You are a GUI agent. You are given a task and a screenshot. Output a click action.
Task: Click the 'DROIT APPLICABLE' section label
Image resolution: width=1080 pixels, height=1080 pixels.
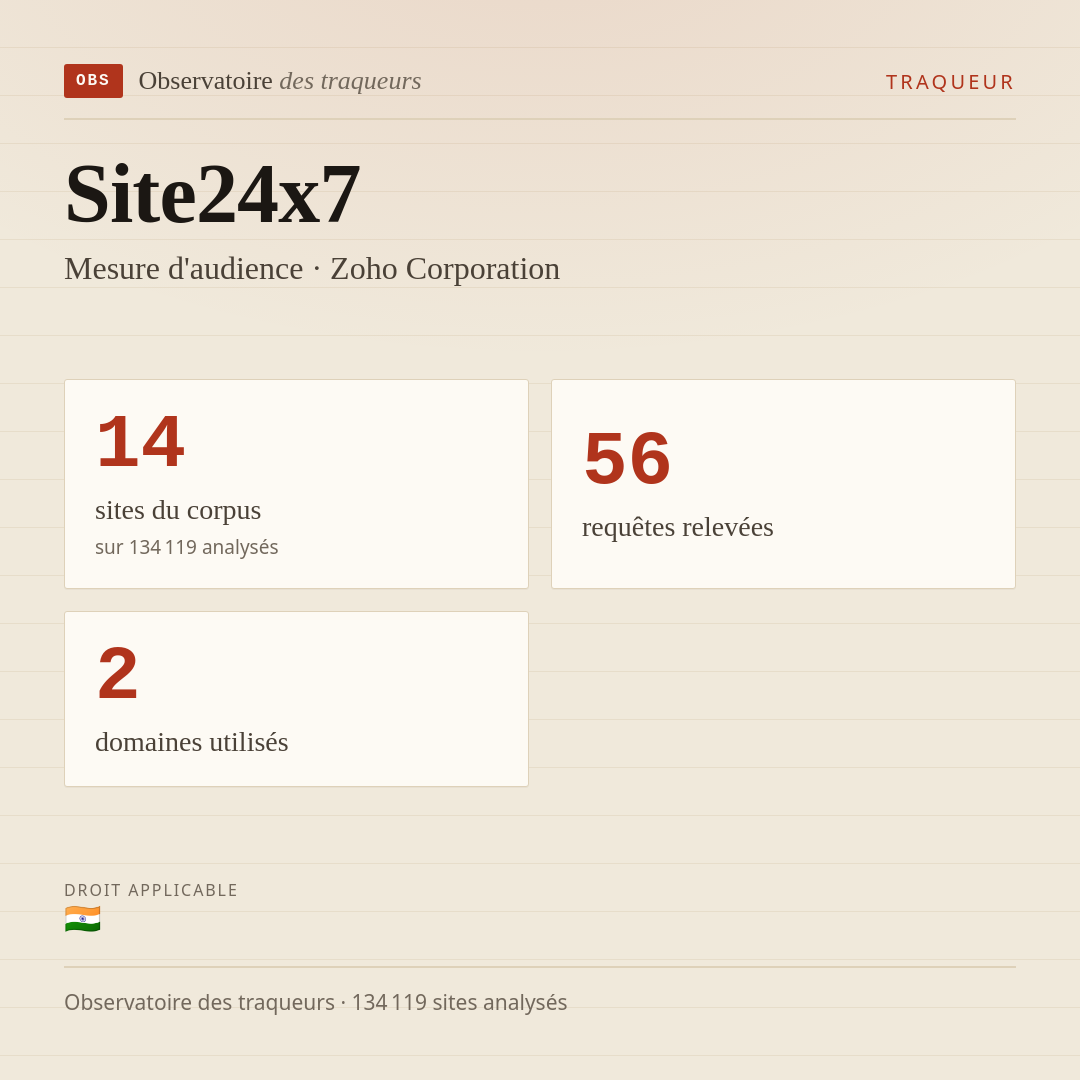click(x=151, y=890)
